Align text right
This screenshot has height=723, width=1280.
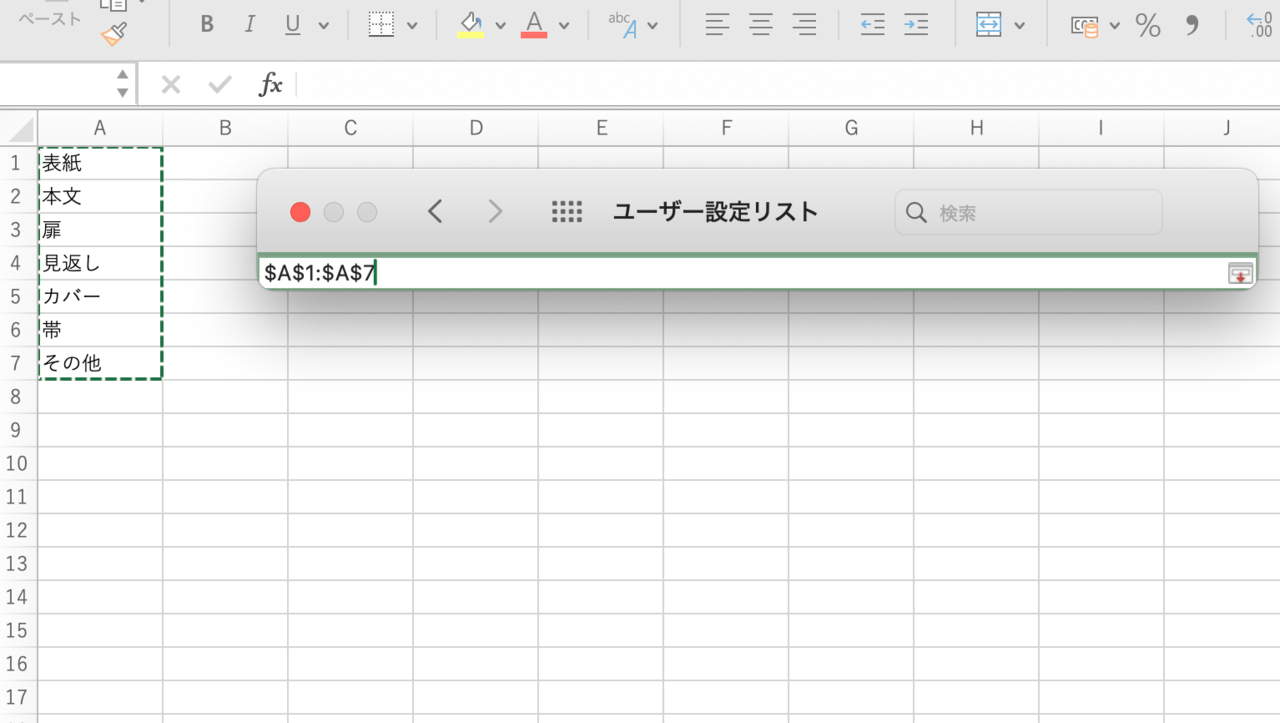click(x=804, y=25)
